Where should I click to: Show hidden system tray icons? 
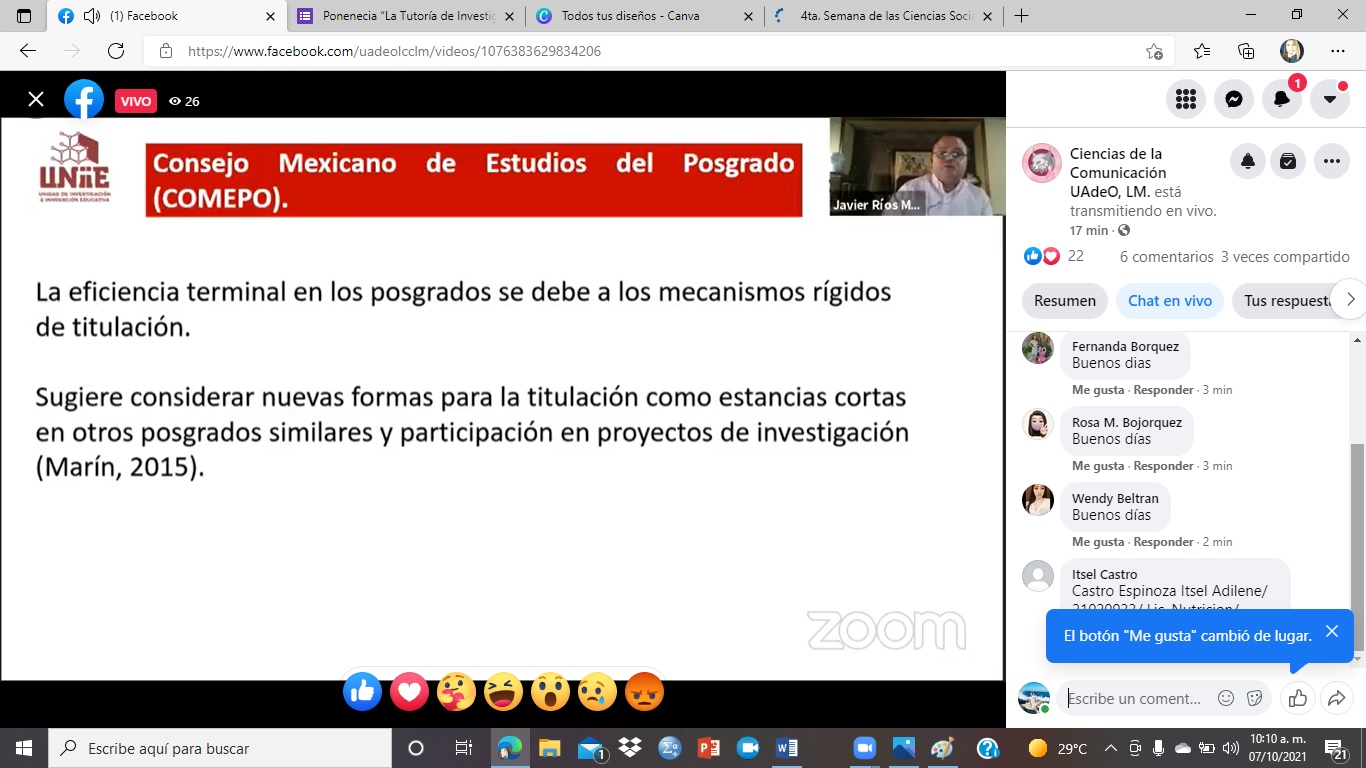coord(1110,748)
